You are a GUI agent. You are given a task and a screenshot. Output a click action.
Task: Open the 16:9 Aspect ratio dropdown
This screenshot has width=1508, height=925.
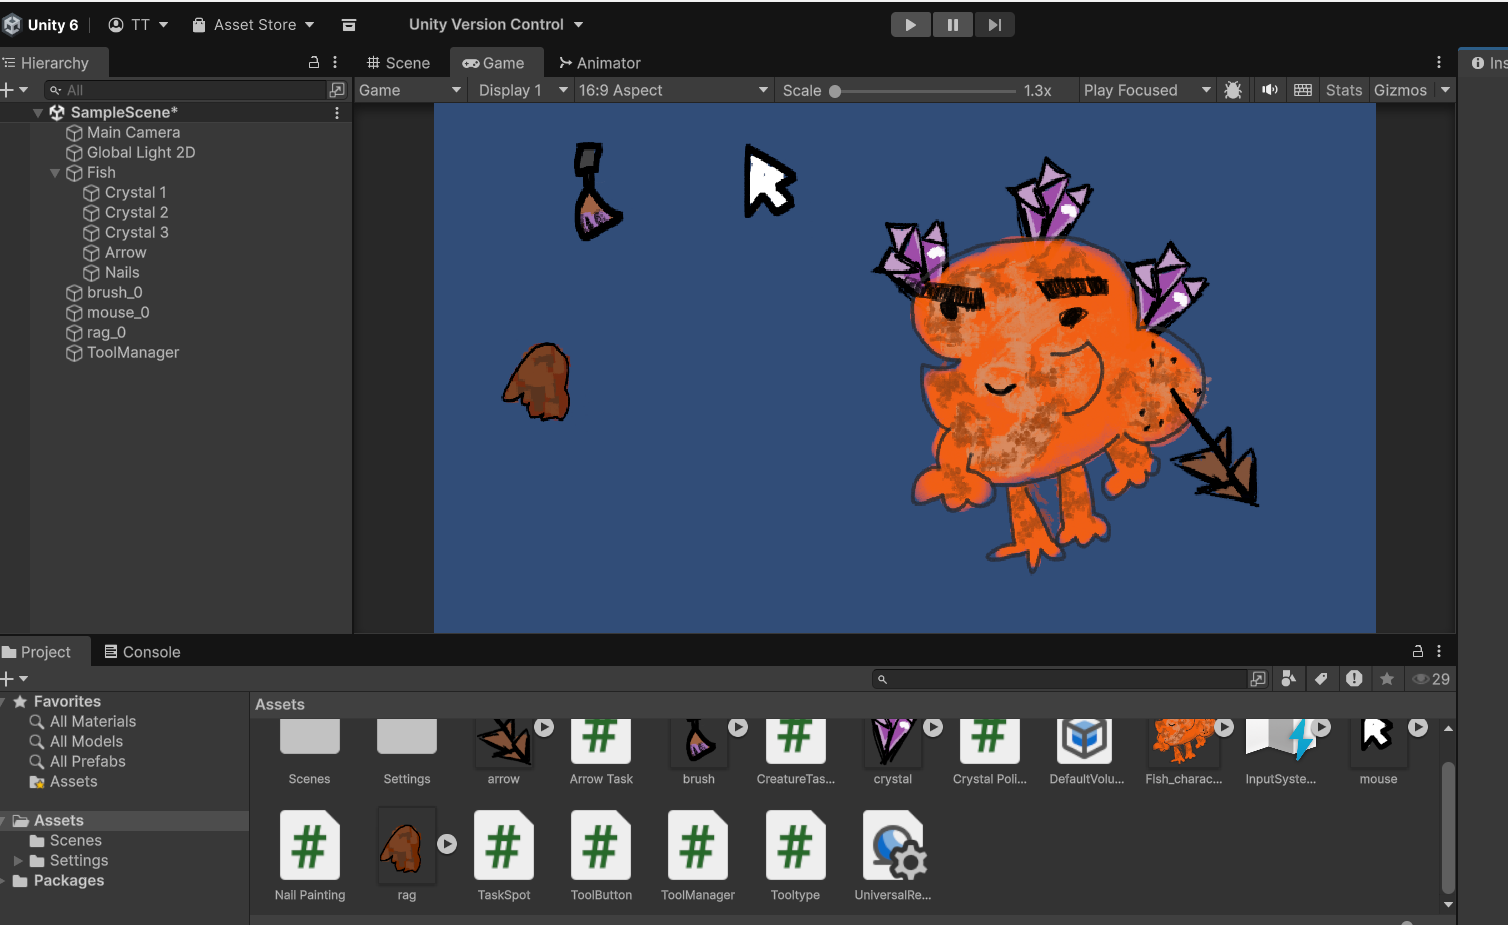coord(672,90)
